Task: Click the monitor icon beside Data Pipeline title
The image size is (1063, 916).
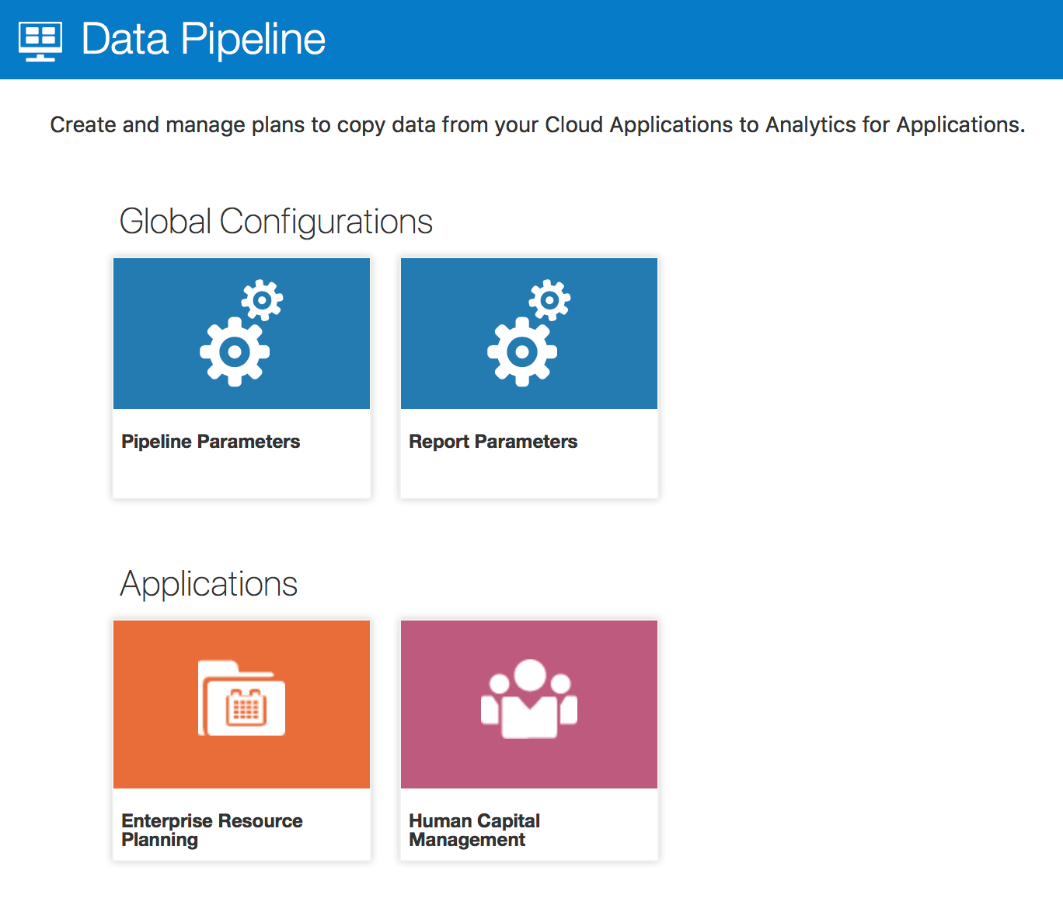Action: [x=41, y=40]
